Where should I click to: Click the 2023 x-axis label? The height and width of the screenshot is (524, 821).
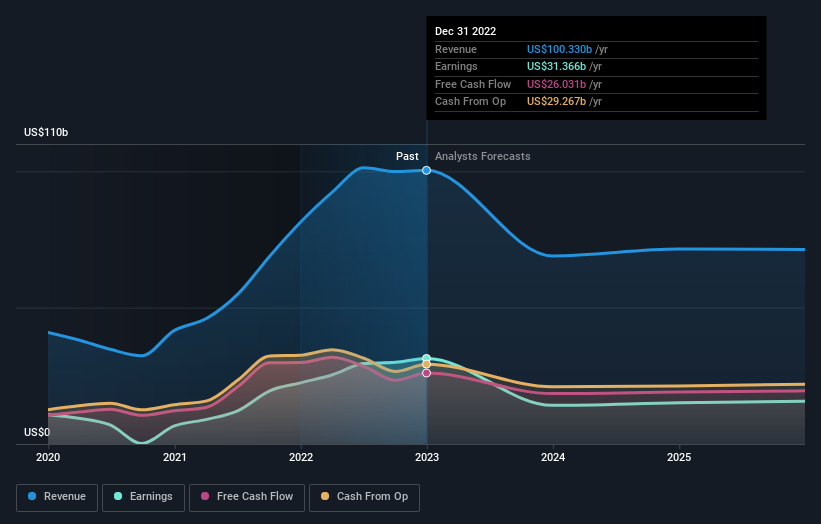(427, 458)
